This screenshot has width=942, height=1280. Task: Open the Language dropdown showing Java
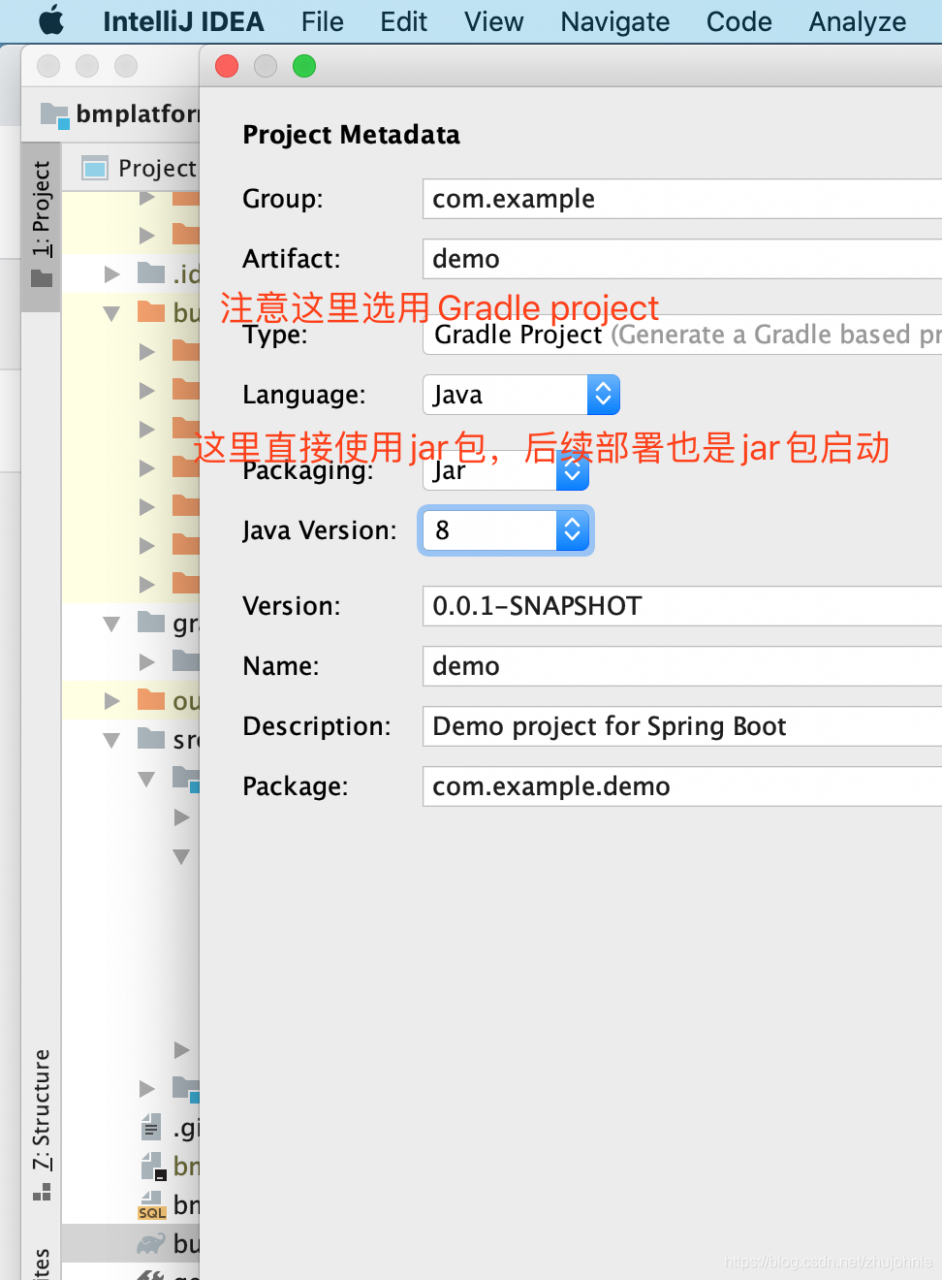(521, 395)
